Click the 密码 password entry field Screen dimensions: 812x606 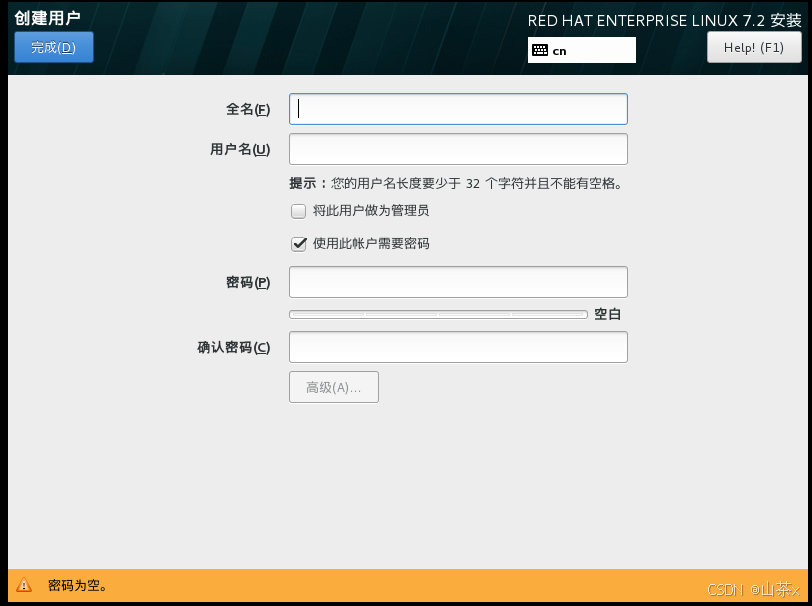[457, 282]
